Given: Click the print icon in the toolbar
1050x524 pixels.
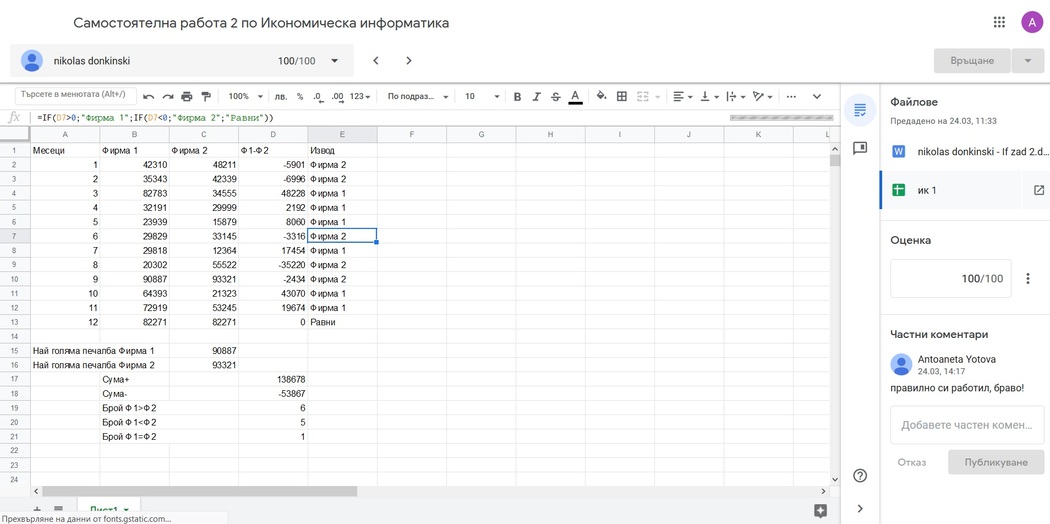Looking at the screenshot, I should coord(187,97).
